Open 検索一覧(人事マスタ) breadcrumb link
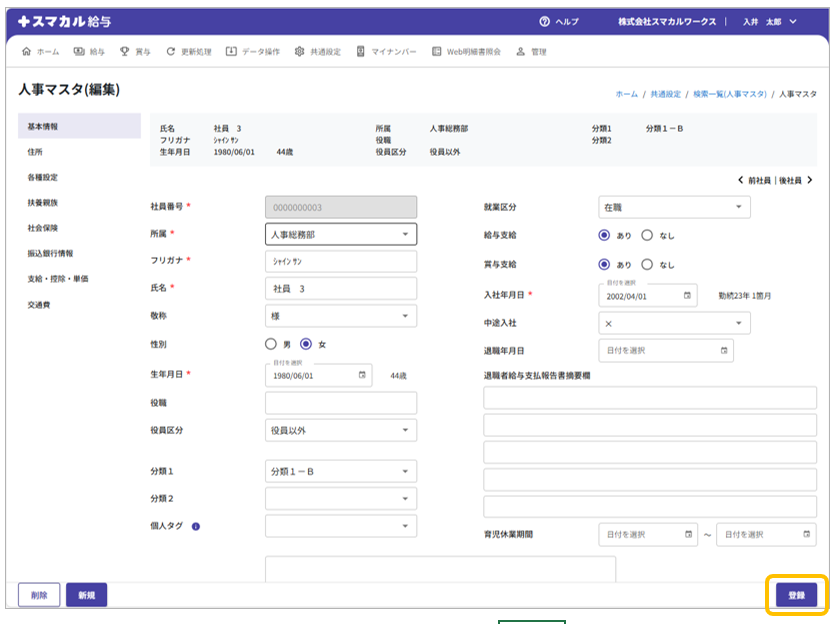The height and width of the screenshot is (624, 837). click(728, 94)
